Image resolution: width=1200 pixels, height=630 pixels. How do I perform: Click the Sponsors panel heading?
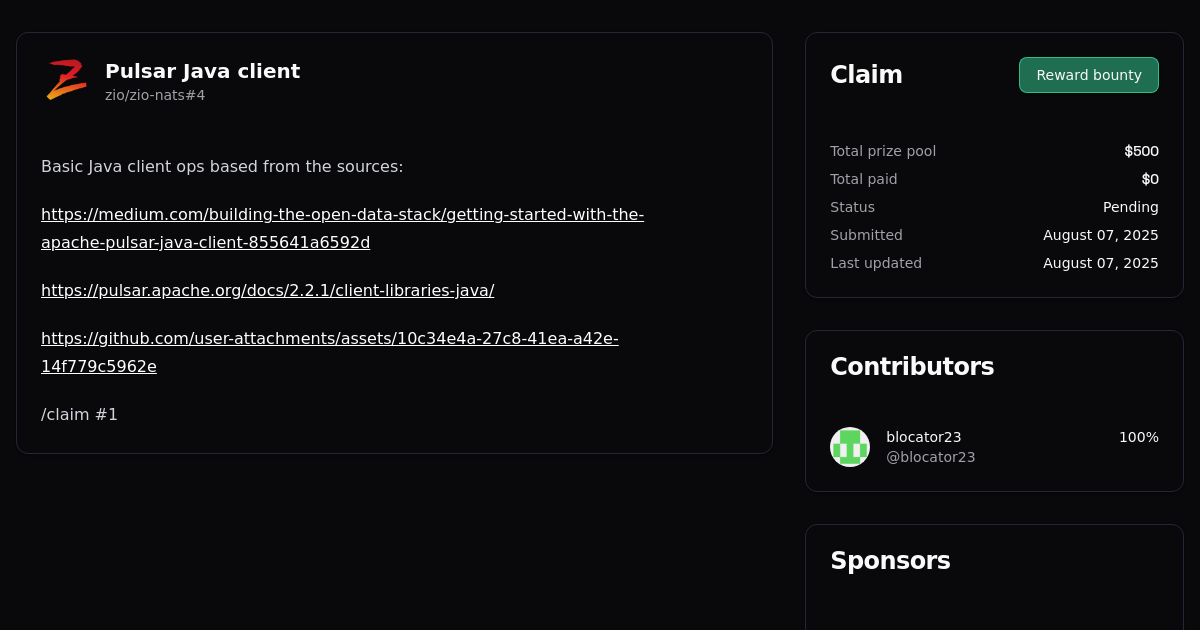(890, 561)
